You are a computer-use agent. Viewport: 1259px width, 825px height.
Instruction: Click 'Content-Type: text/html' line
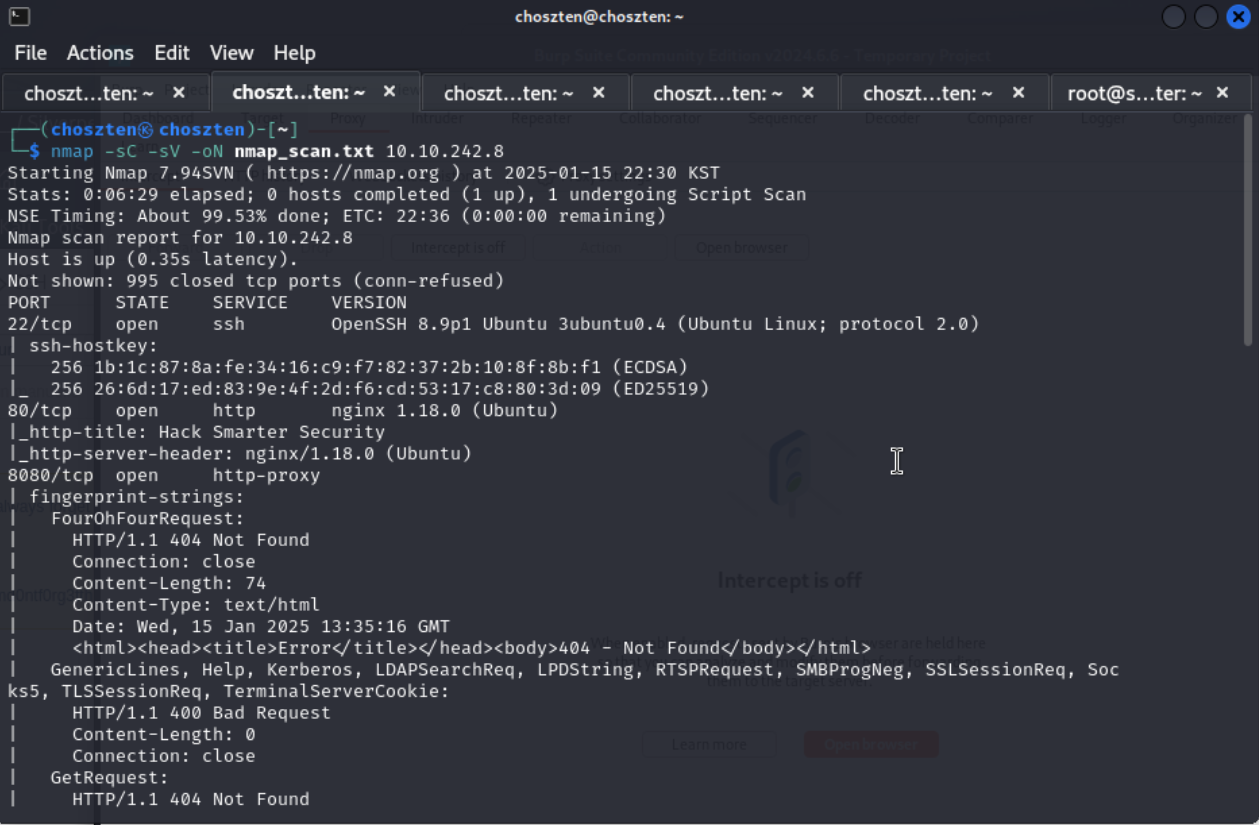[196, 605]
